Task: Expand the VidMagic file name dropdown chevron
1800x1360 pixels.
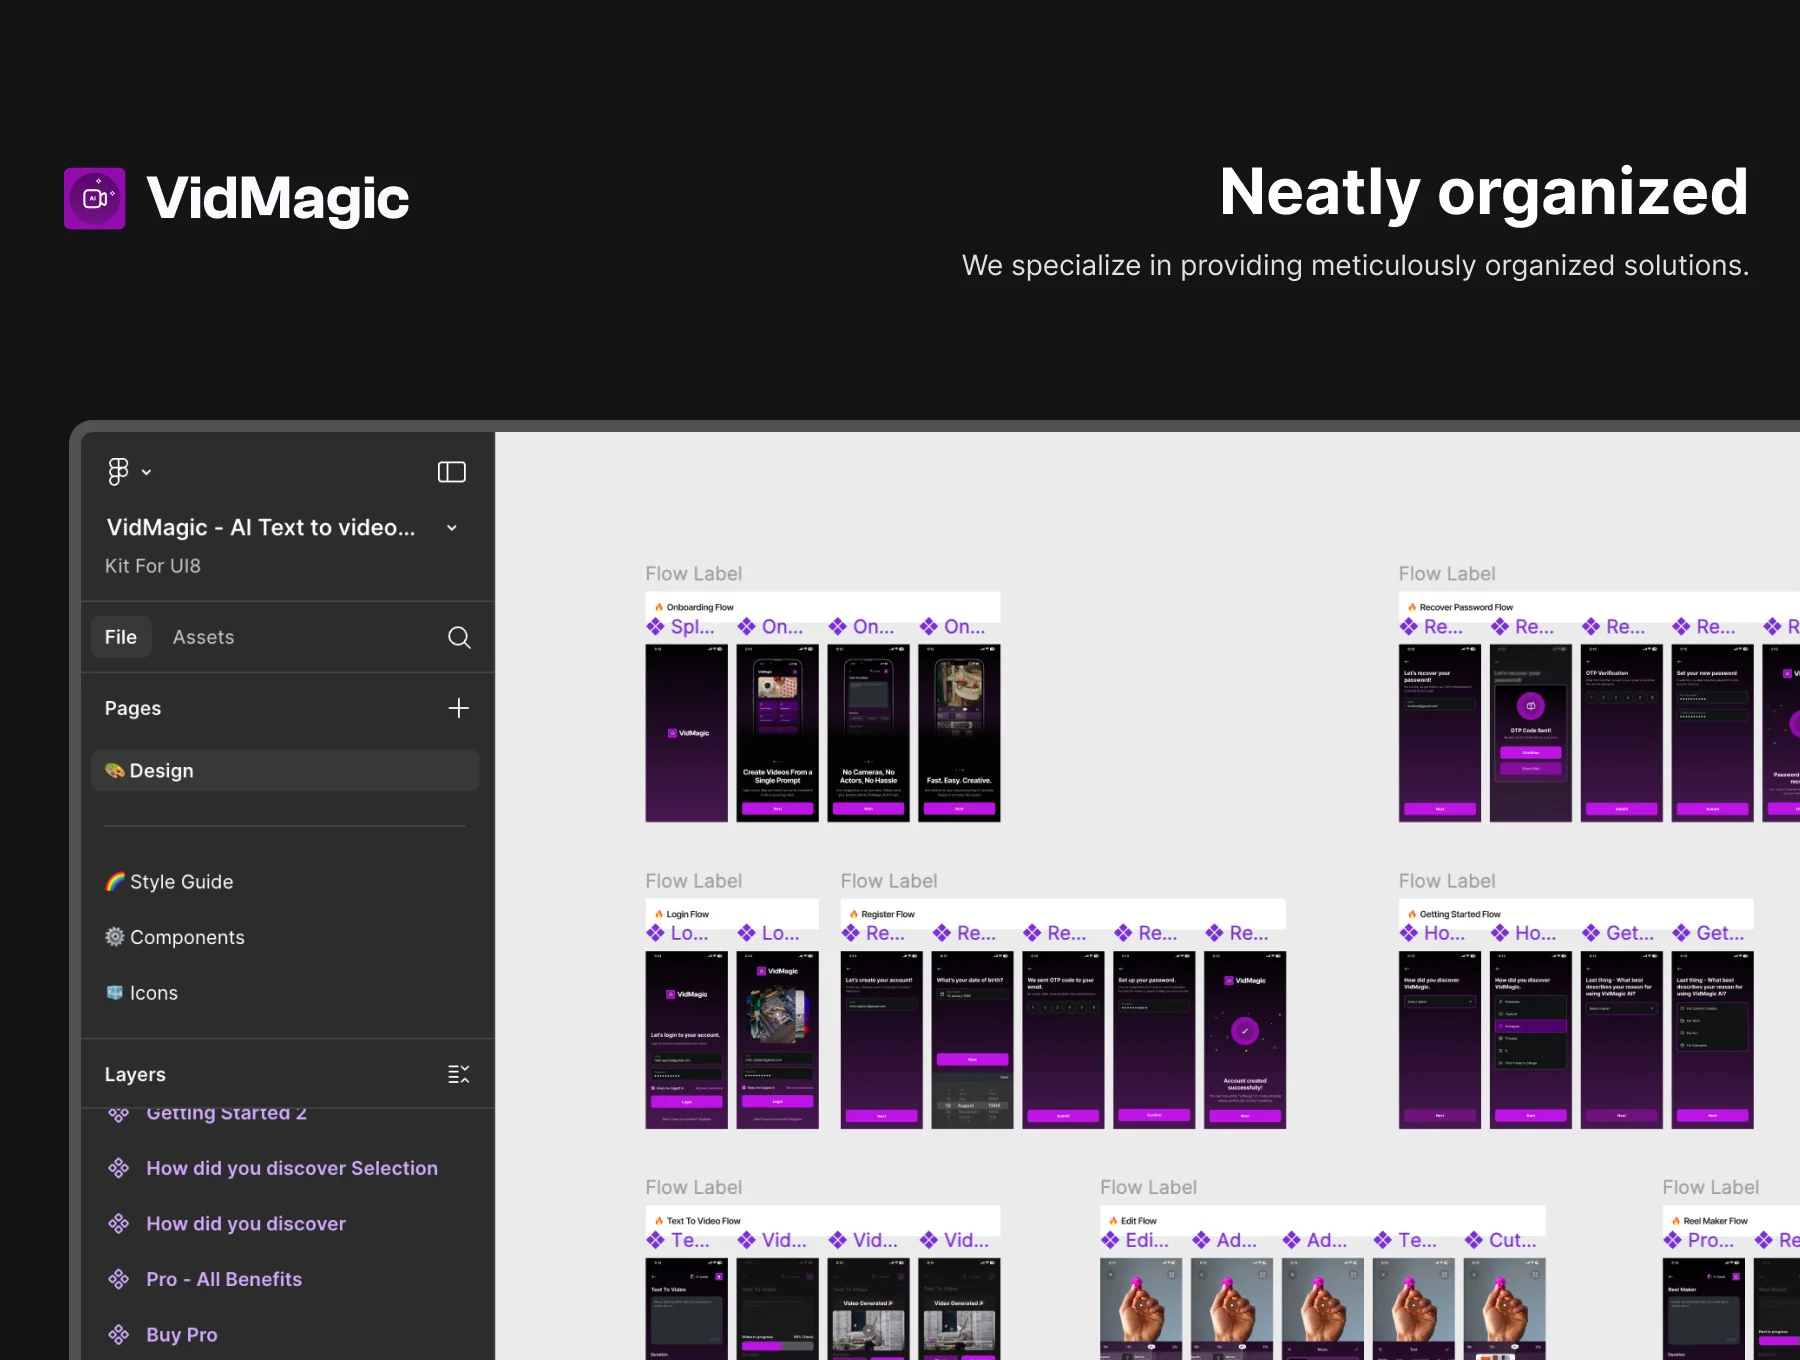Action: coord(452,527)
